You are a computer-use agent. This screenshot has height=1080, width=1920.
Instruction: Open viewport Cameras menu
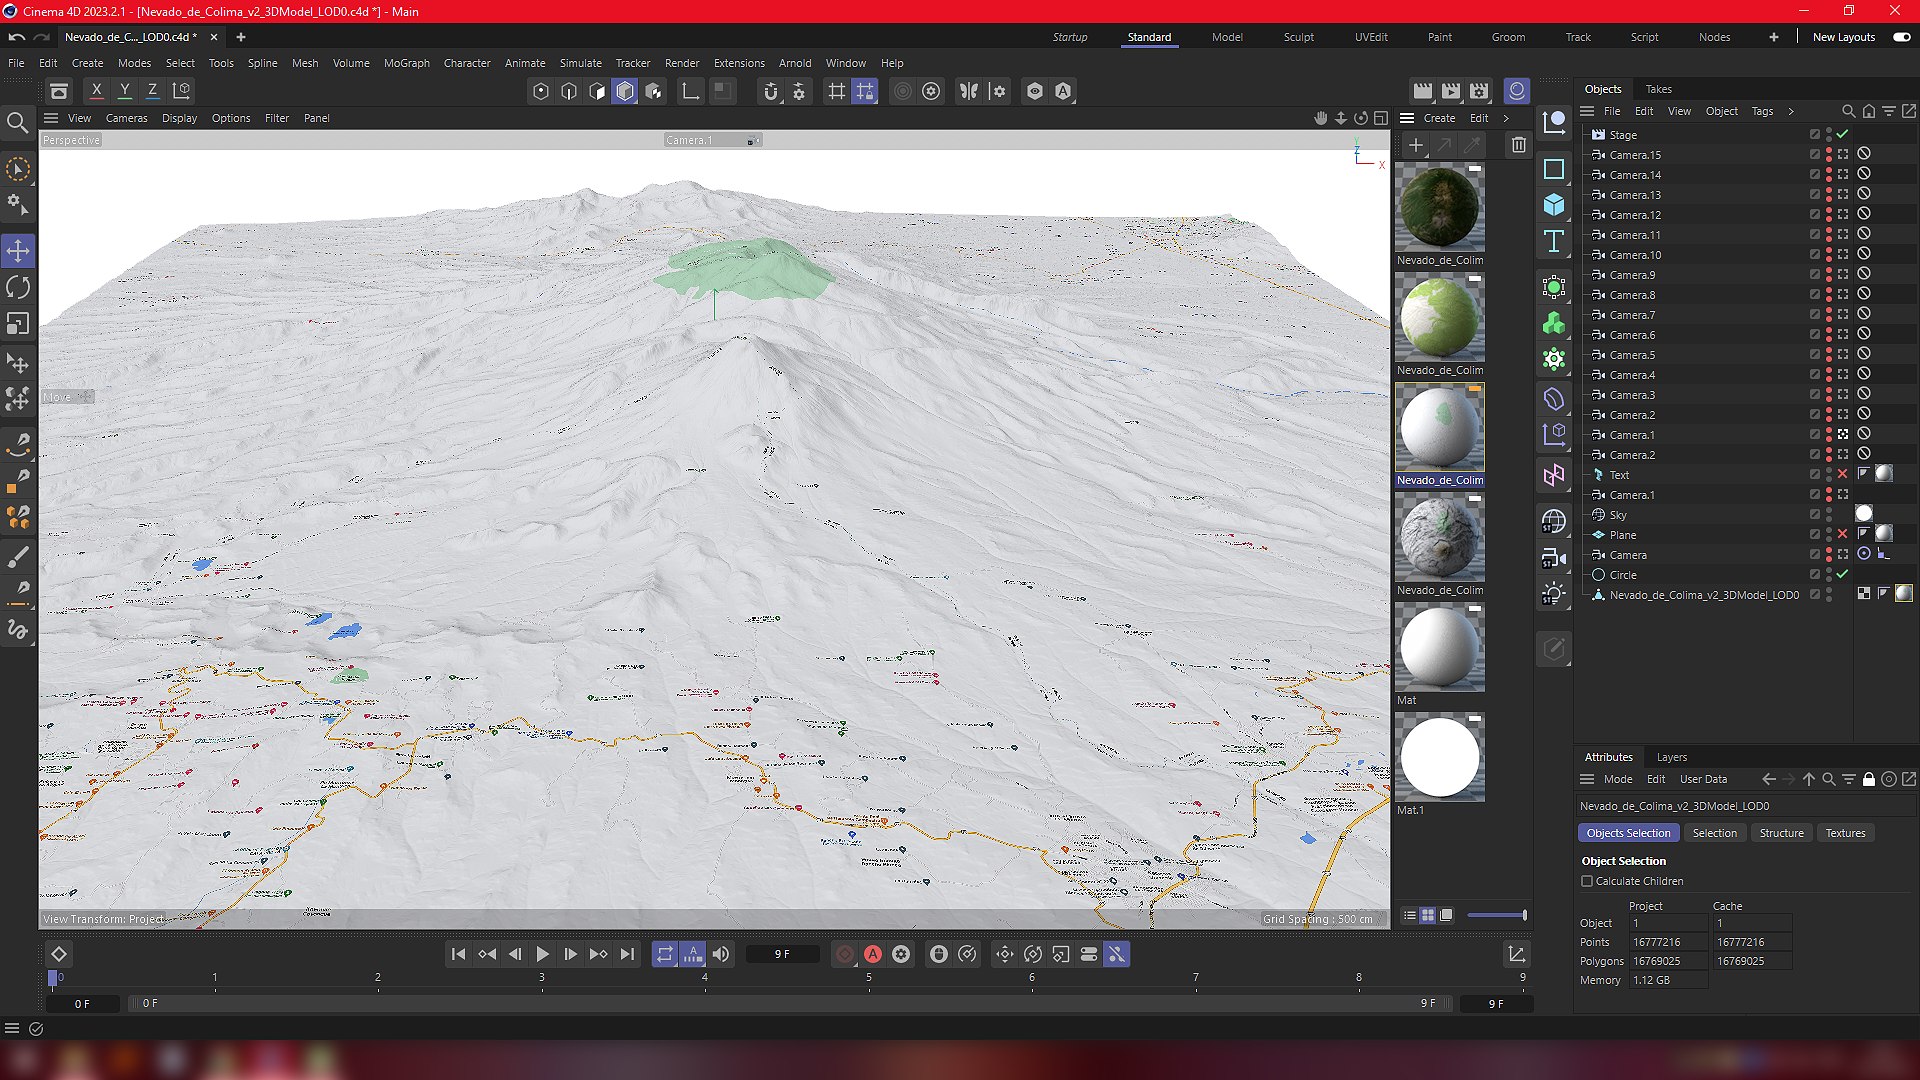127,118
